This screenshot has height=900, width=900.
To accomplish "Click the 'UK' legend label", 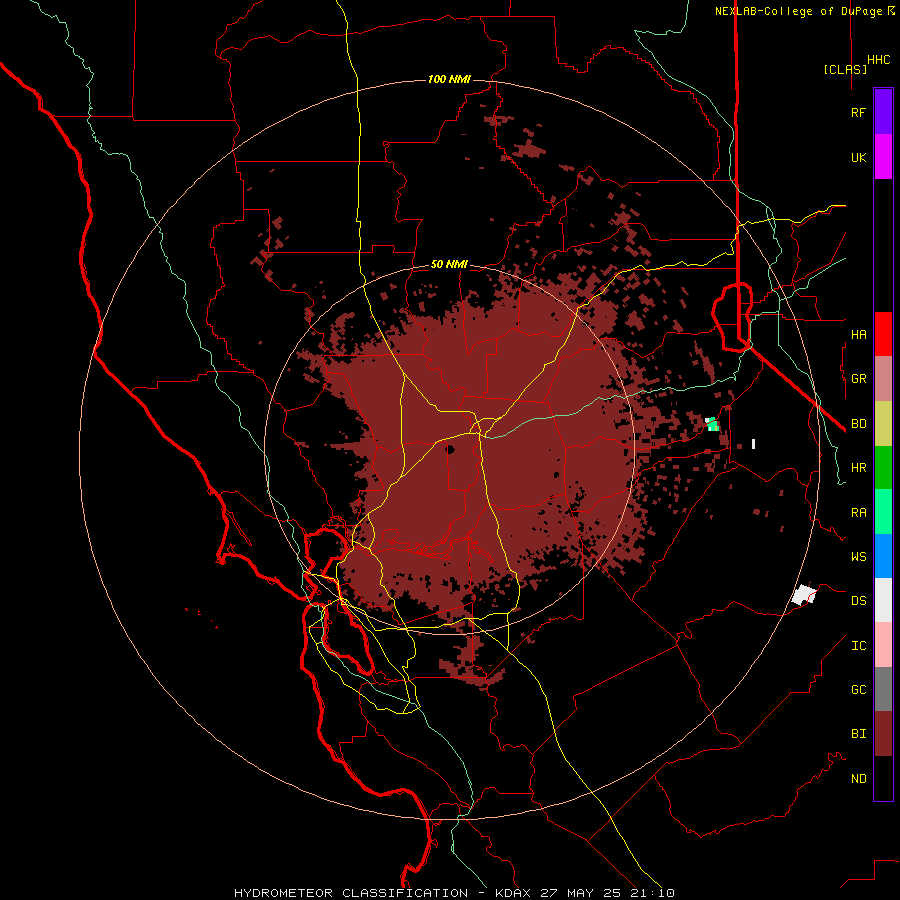I will click(x=858, y=157).
